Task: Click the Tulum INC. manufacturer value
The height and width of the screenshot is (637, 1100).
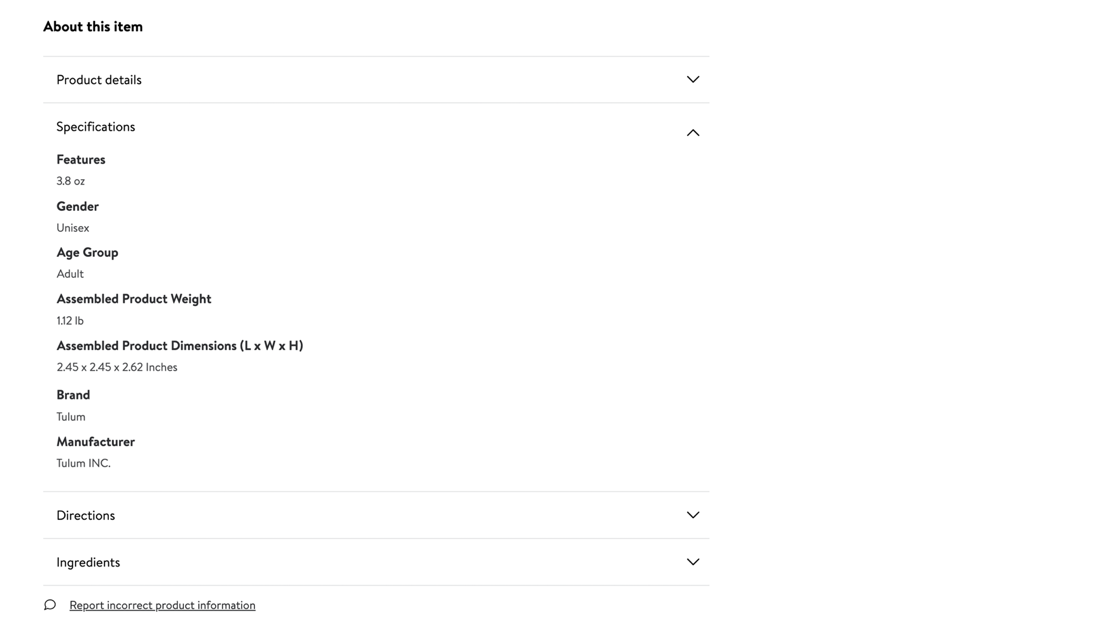Action: pos(84,463)
